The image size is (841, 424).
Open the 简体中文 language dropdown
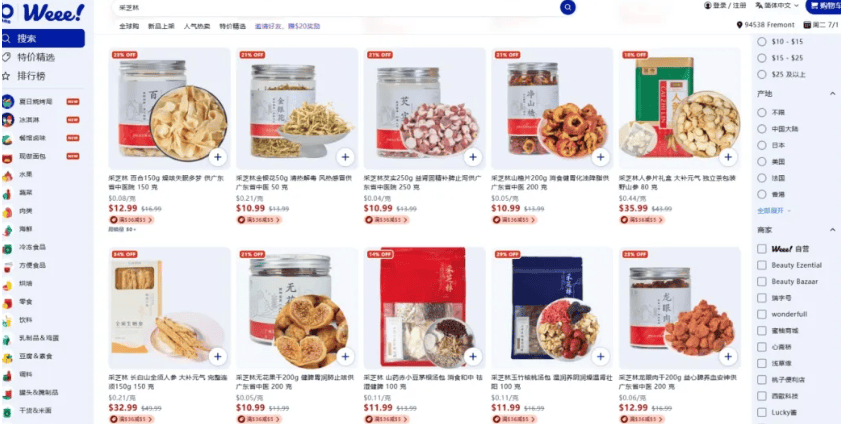(777, 5)
